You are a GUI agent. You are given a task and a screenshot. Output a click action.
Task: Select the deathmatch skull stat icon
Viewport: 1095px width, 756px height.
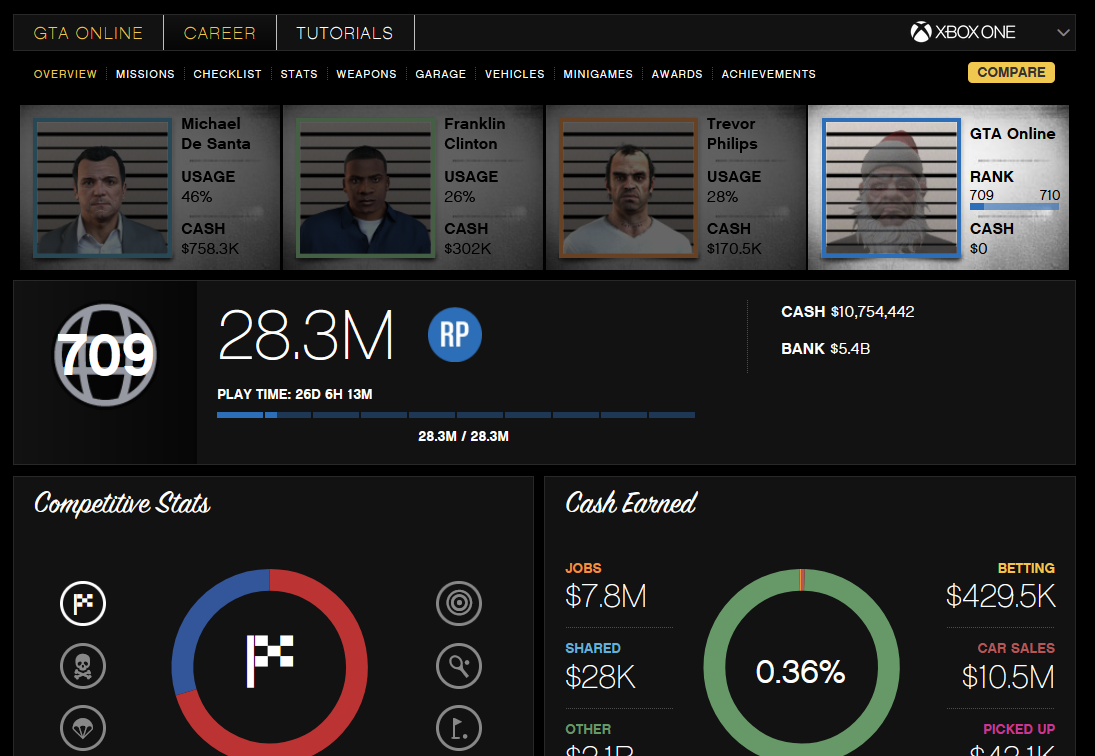(x=83, y=666)
